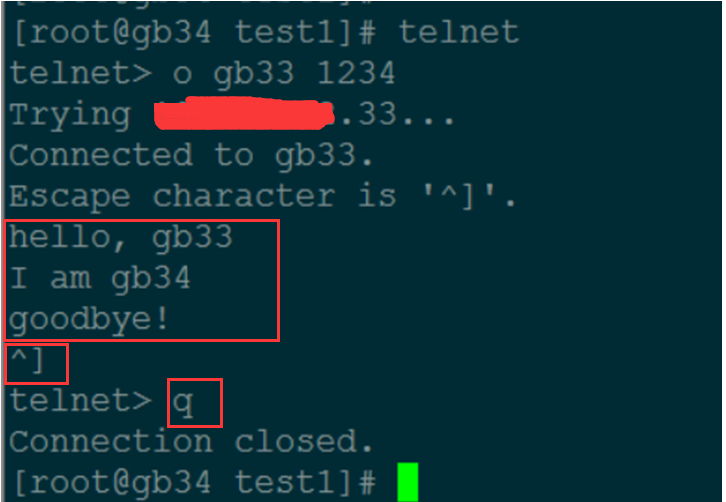
Task: Click the word 'closed.' on status line
Action: pyautogui.click(x=304, y=441)
